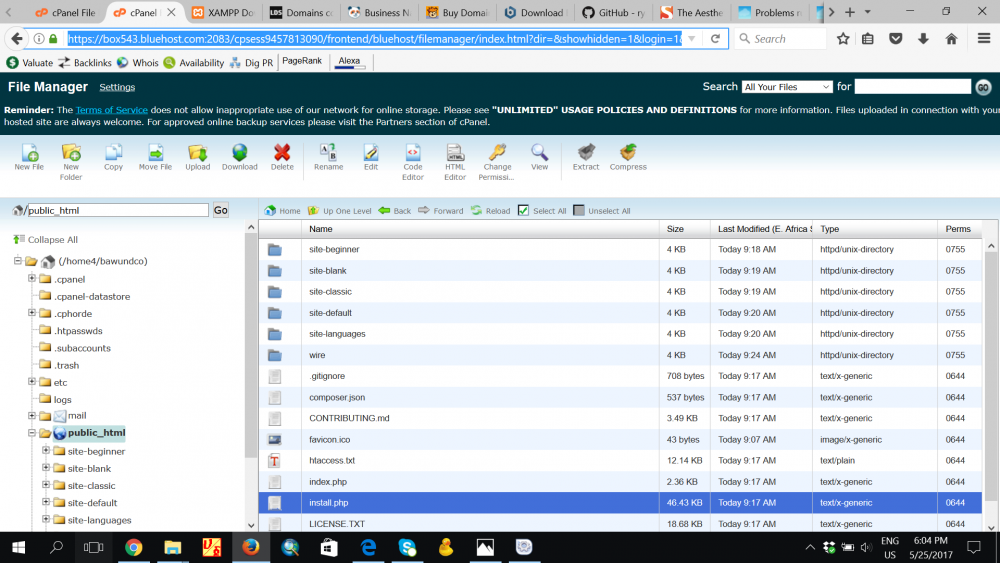Click the Download toolbar icon
Viewport: 1000px width, 563px height.
(x=239, y=156)
